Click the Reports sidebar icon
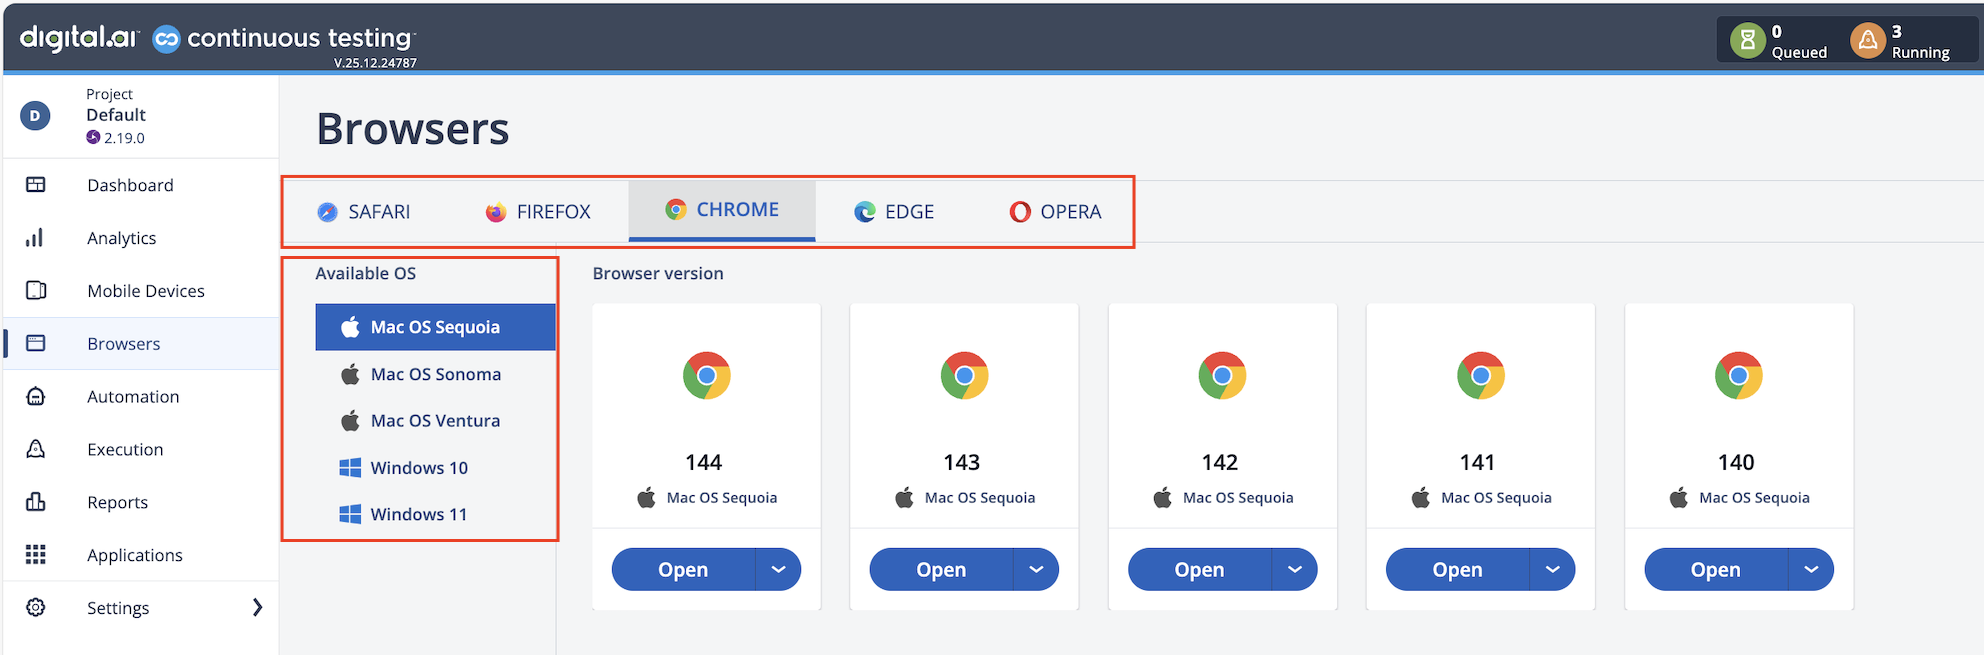The width and height of the screenshot is (1984, 655). coord(36,502)
